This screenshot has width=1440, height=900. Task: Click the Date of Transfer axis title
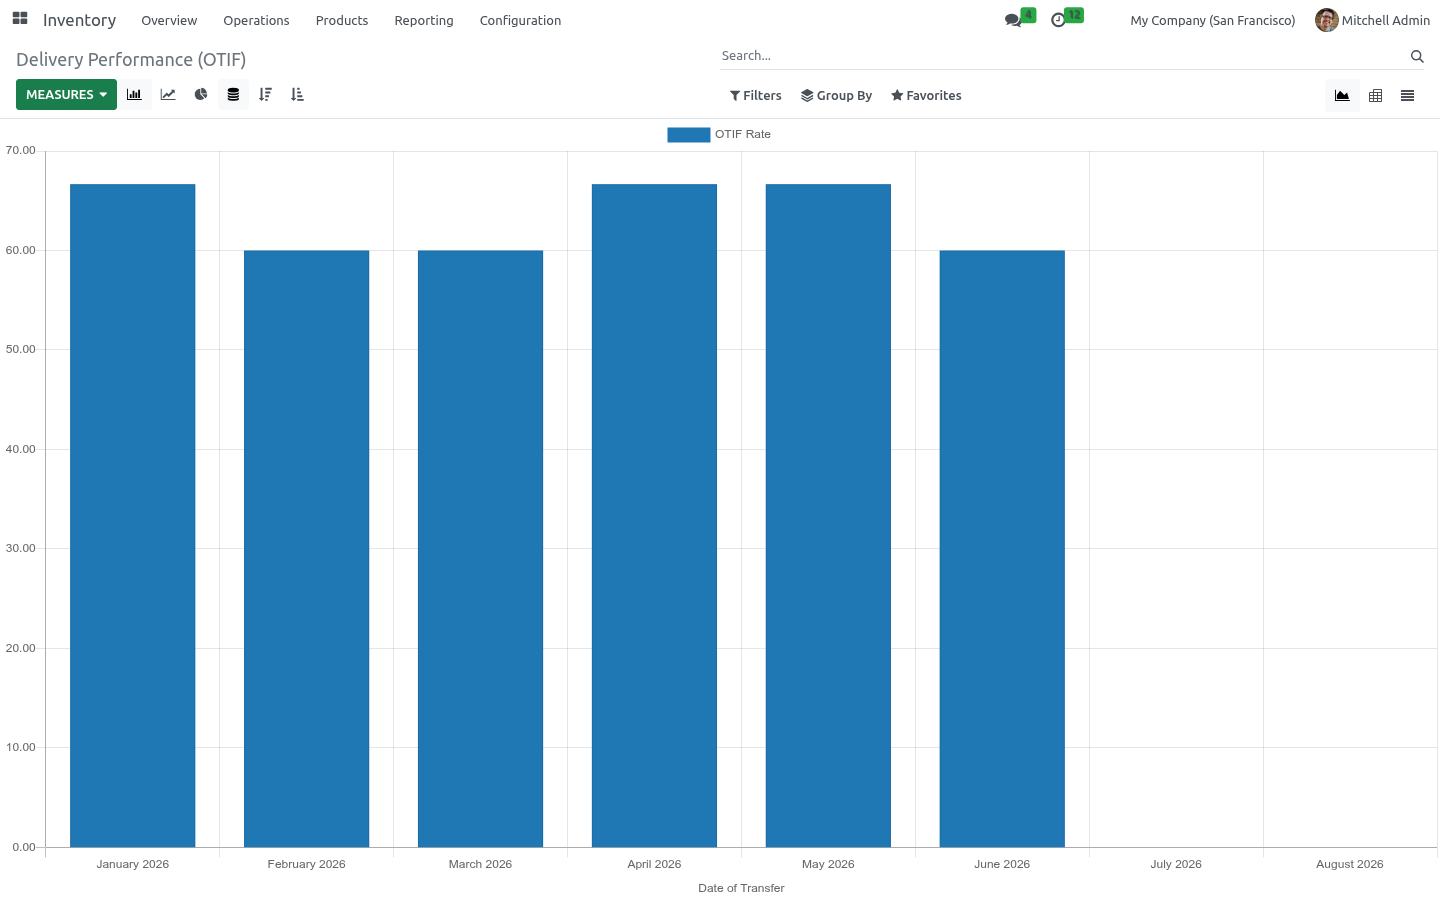point(741,888)
